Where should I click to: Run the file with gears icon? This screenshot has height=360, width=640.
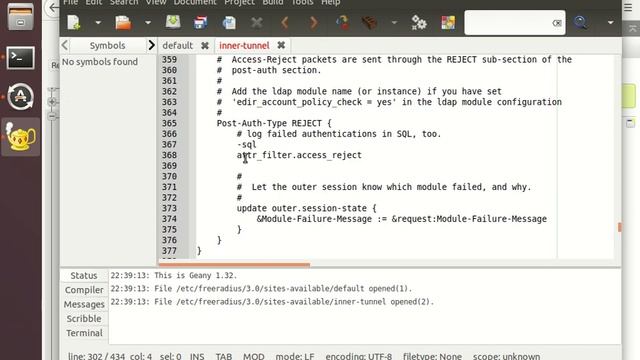click(419, 23)
